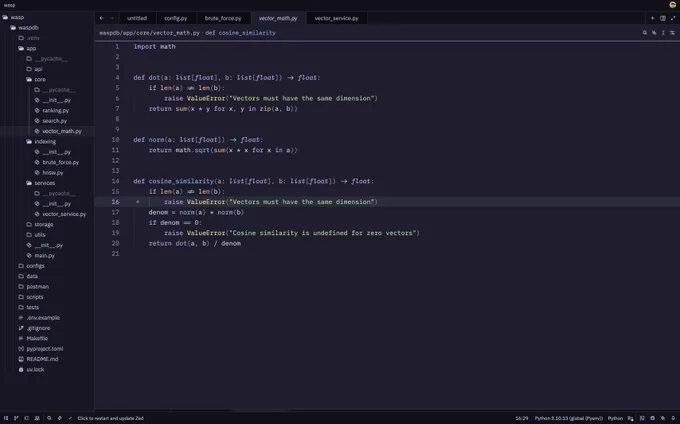Click 'def cosine_similarity' in the breadcrumb

[240, 33]
